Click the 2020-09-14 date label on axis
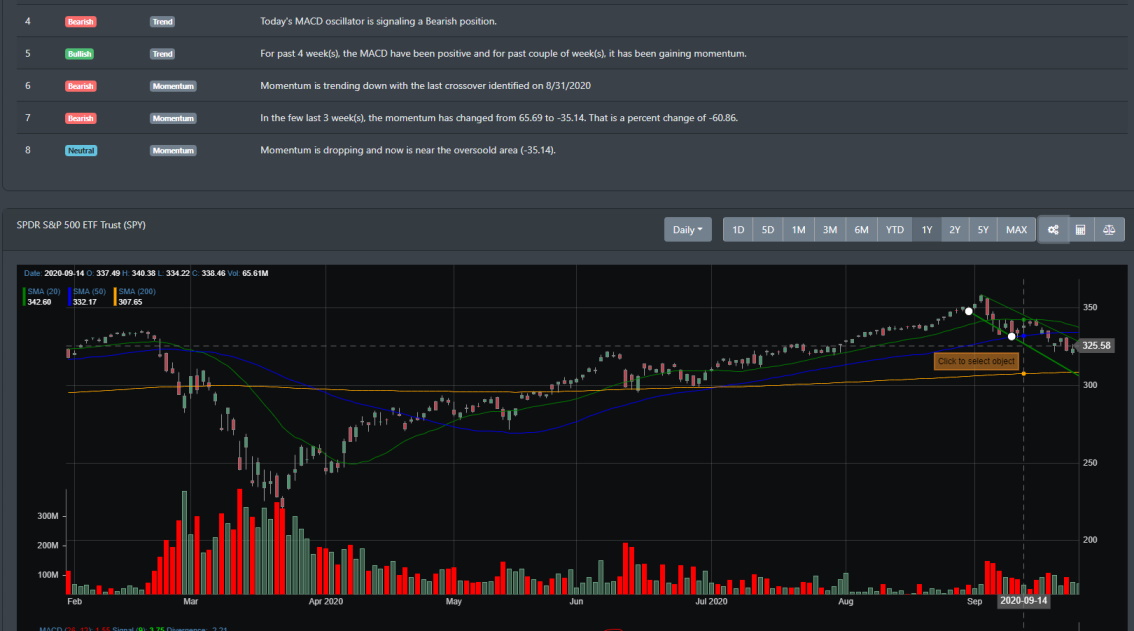The image size is (1134, 631). pos(1023,601)
